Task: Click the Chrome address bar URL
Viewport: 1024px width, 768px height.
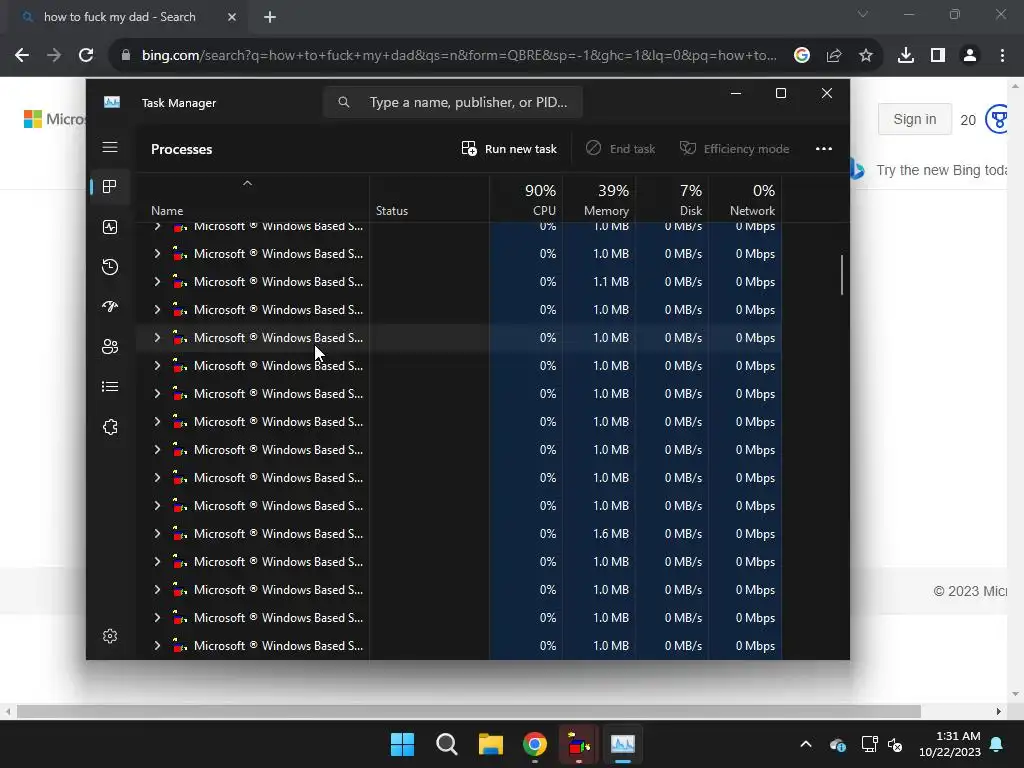Action: (459, 56)
